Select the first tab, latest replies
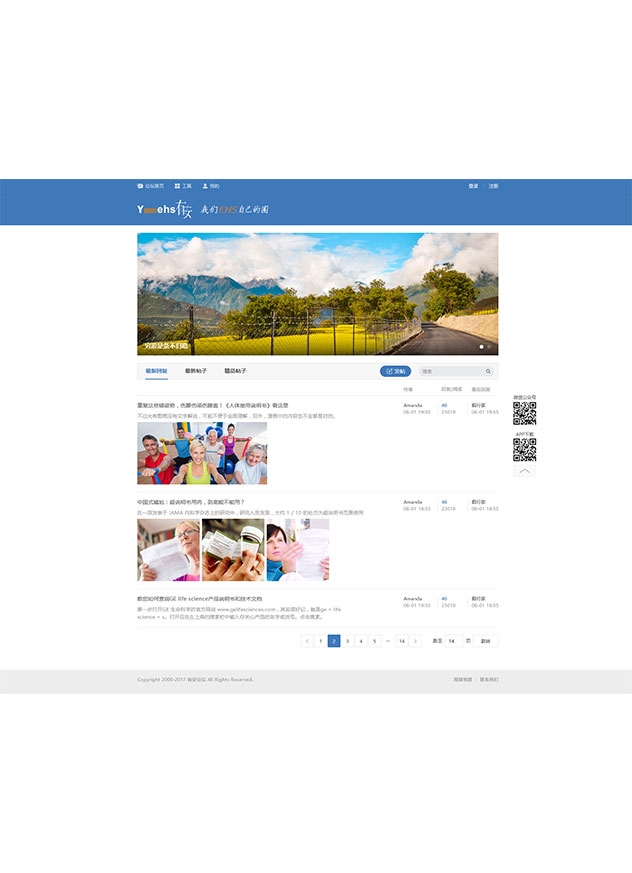Screen dimensions: 632x873 [x=156, y=371]
